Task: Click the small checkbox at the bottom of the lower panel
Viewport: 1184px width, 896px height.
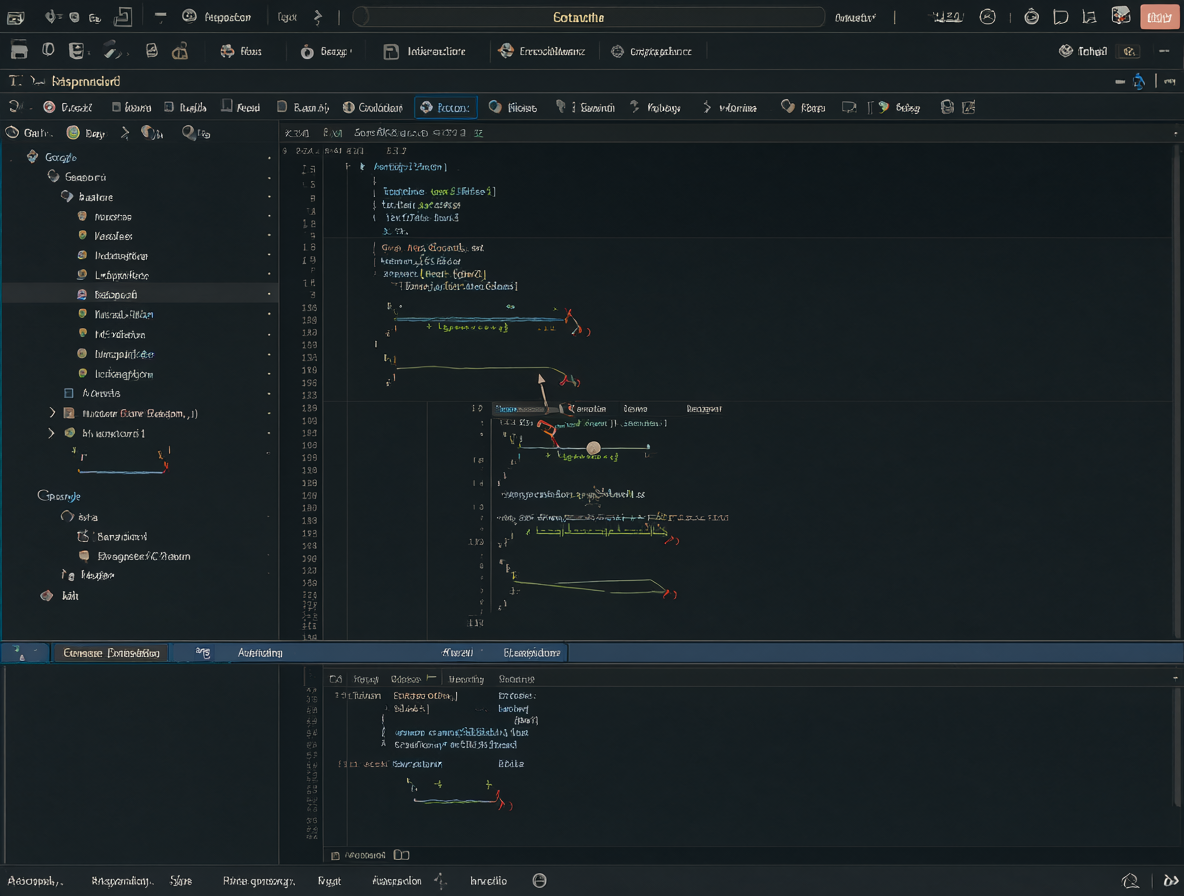Action: click(x=335, y=855)
